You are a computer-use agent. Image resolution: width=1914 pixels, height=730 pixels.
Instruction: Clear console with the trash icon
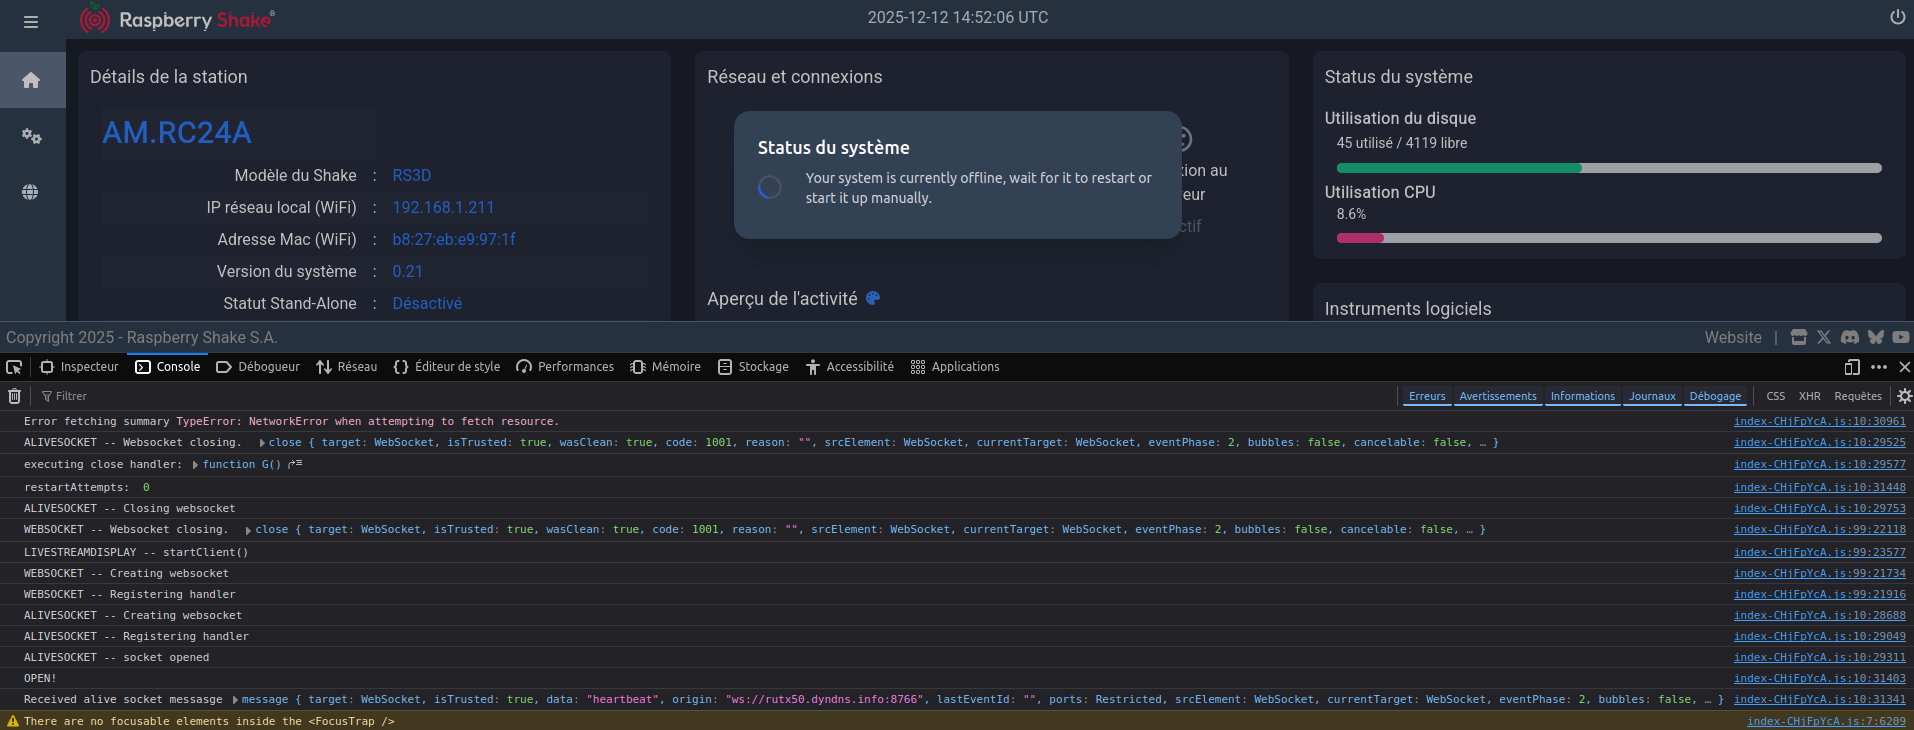[14, 396]
